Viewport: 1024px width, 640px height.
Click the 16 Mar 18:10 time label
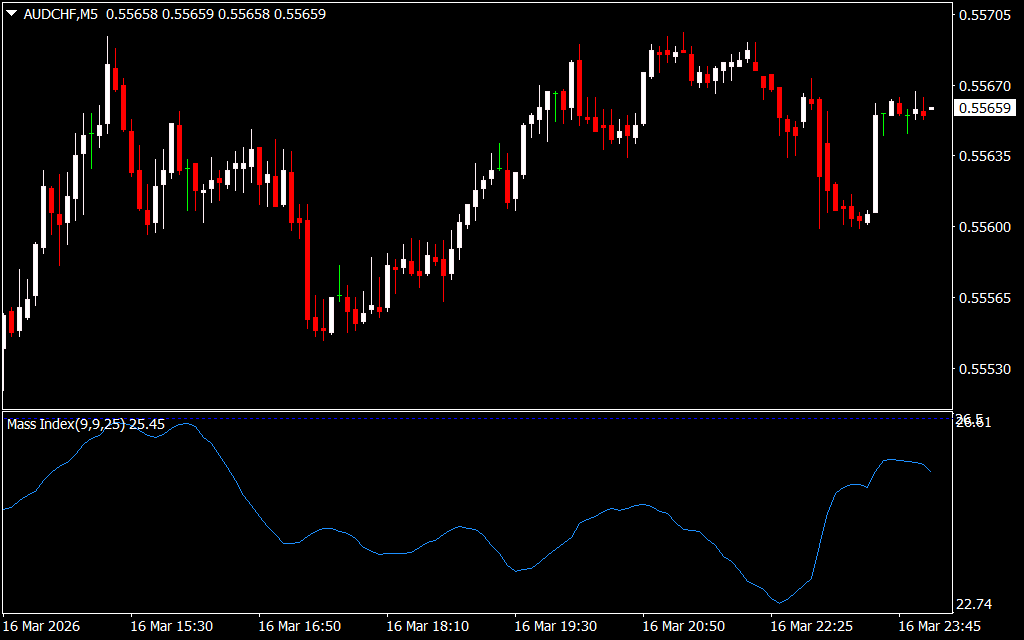click(427, 626)
